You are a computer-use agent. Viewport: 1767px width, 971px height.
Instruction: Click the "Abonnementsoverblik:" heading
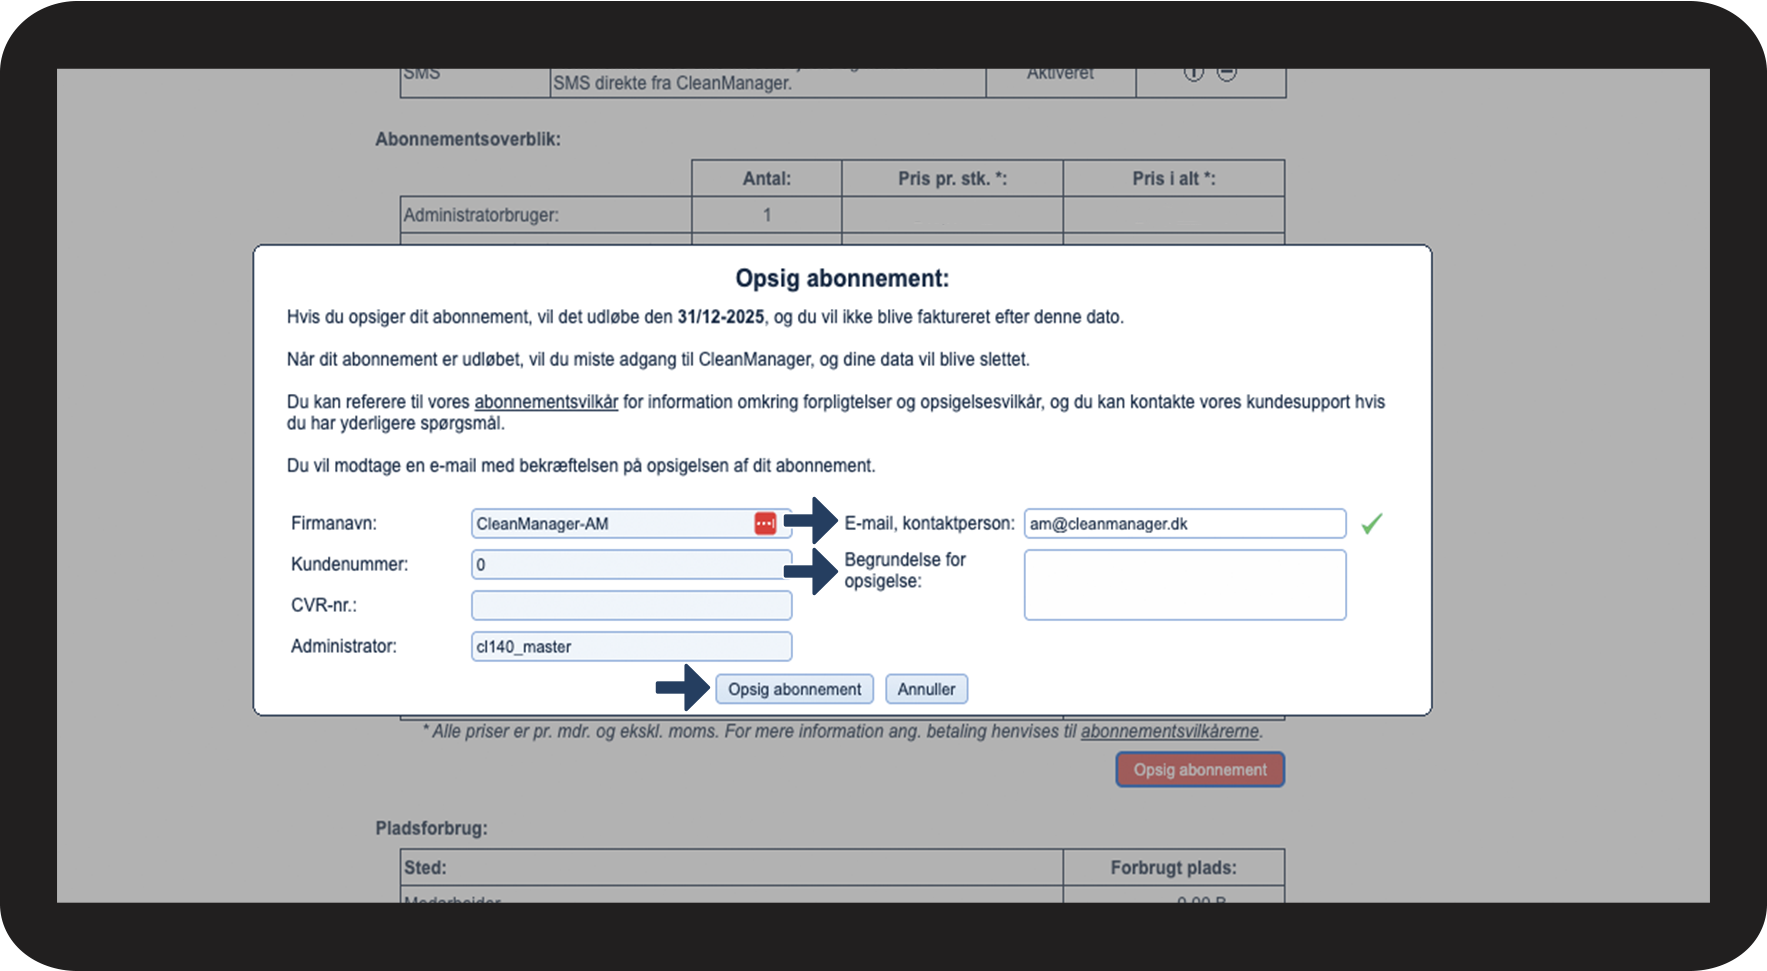click(468, 139)
